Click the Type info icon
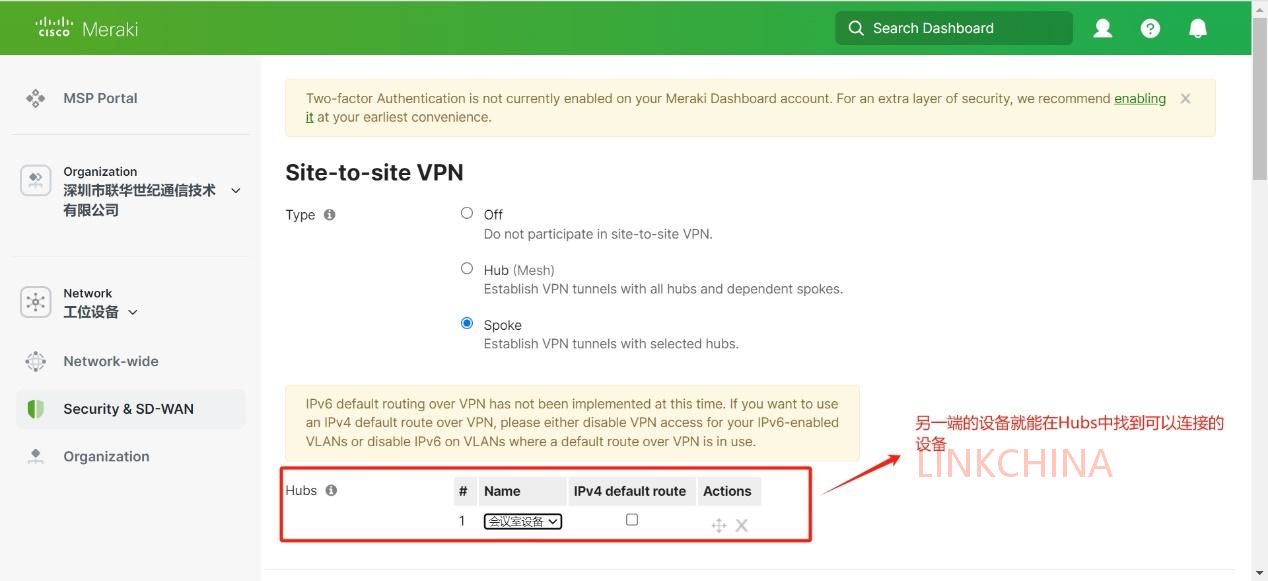 pos(330,215)
